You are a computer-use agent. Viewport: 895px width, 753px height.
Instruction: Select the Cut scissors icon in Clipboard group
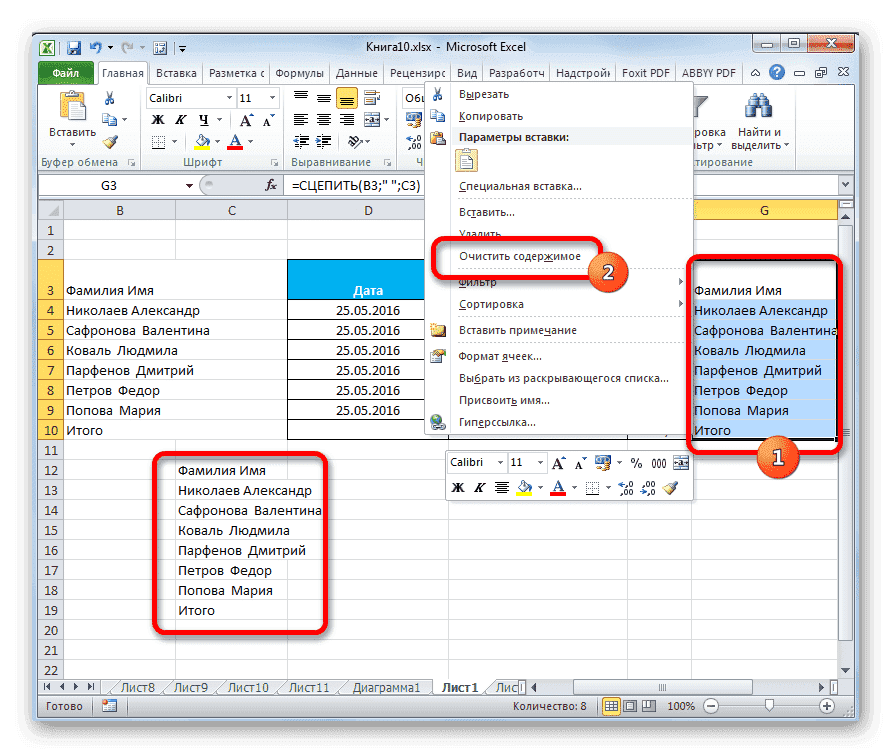coord(110,98)
